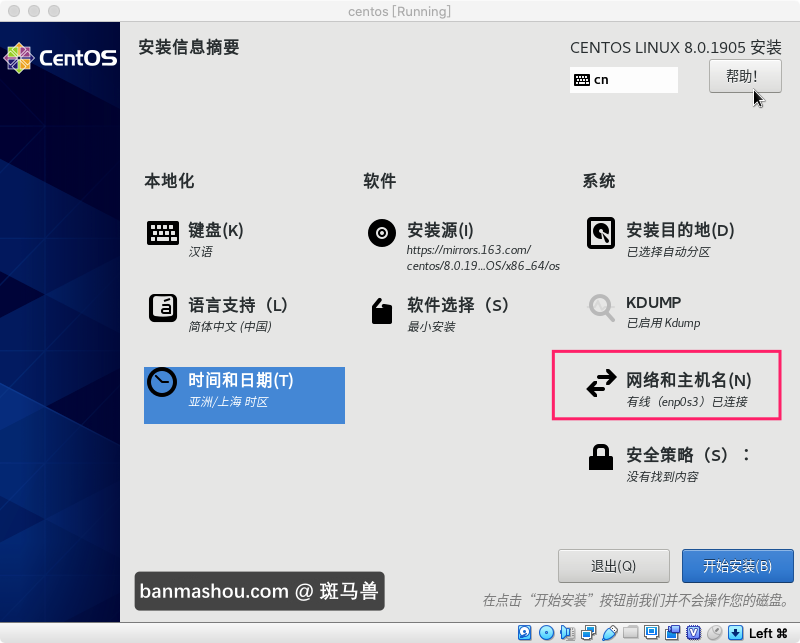
Task: Click the 开始安装(B) begin installation button
Action: pos(737,566)
